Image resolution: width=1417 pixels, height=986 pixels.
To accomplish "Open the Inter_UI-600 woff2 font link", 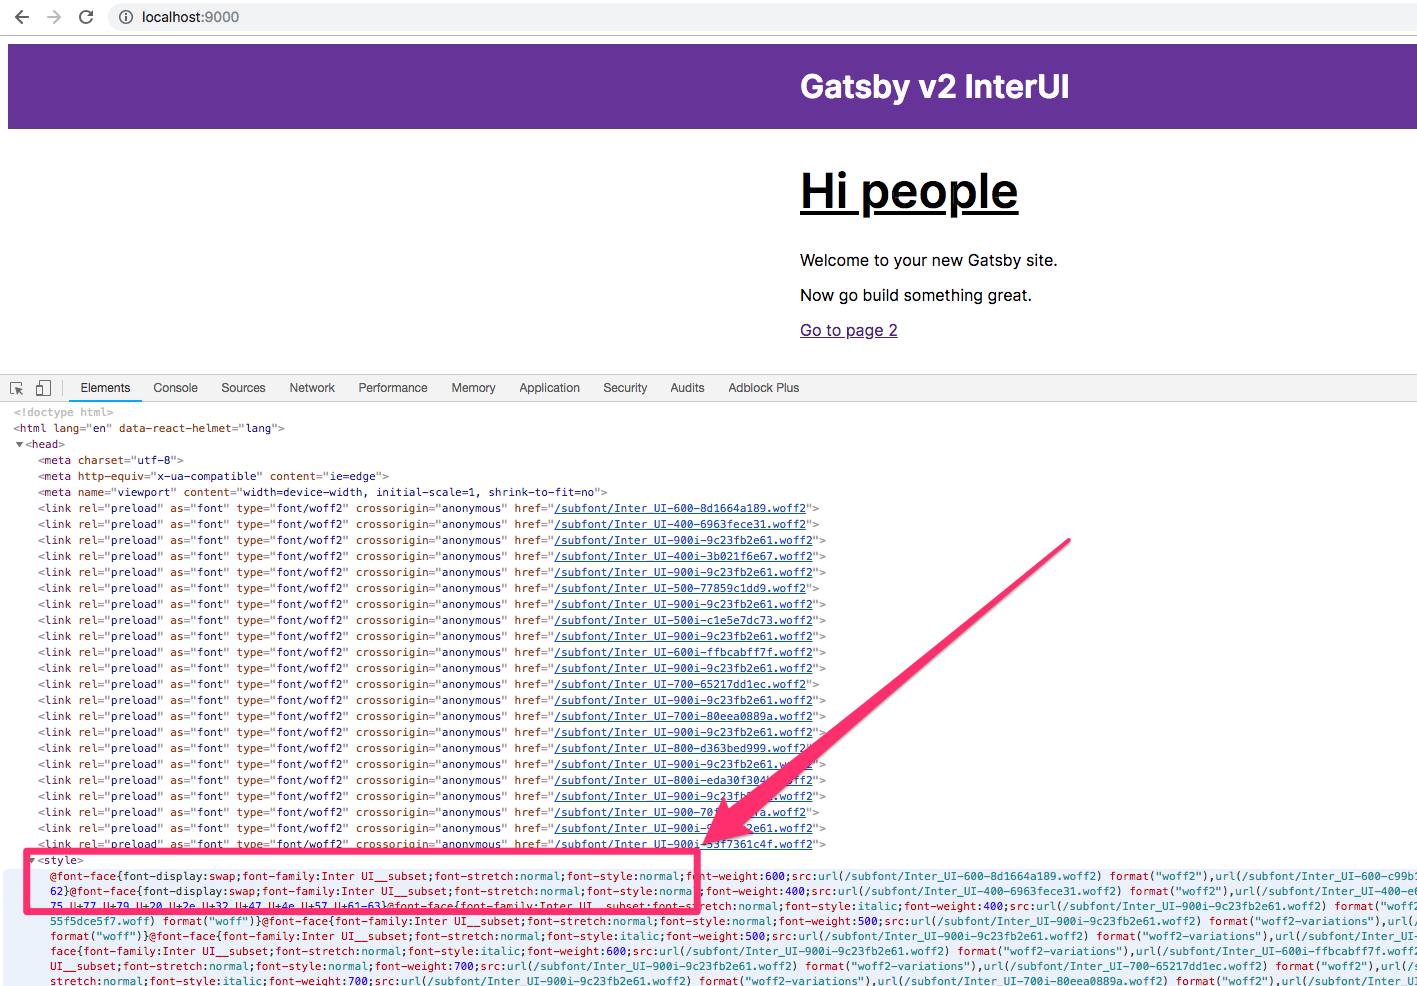I will click(685, 507).
